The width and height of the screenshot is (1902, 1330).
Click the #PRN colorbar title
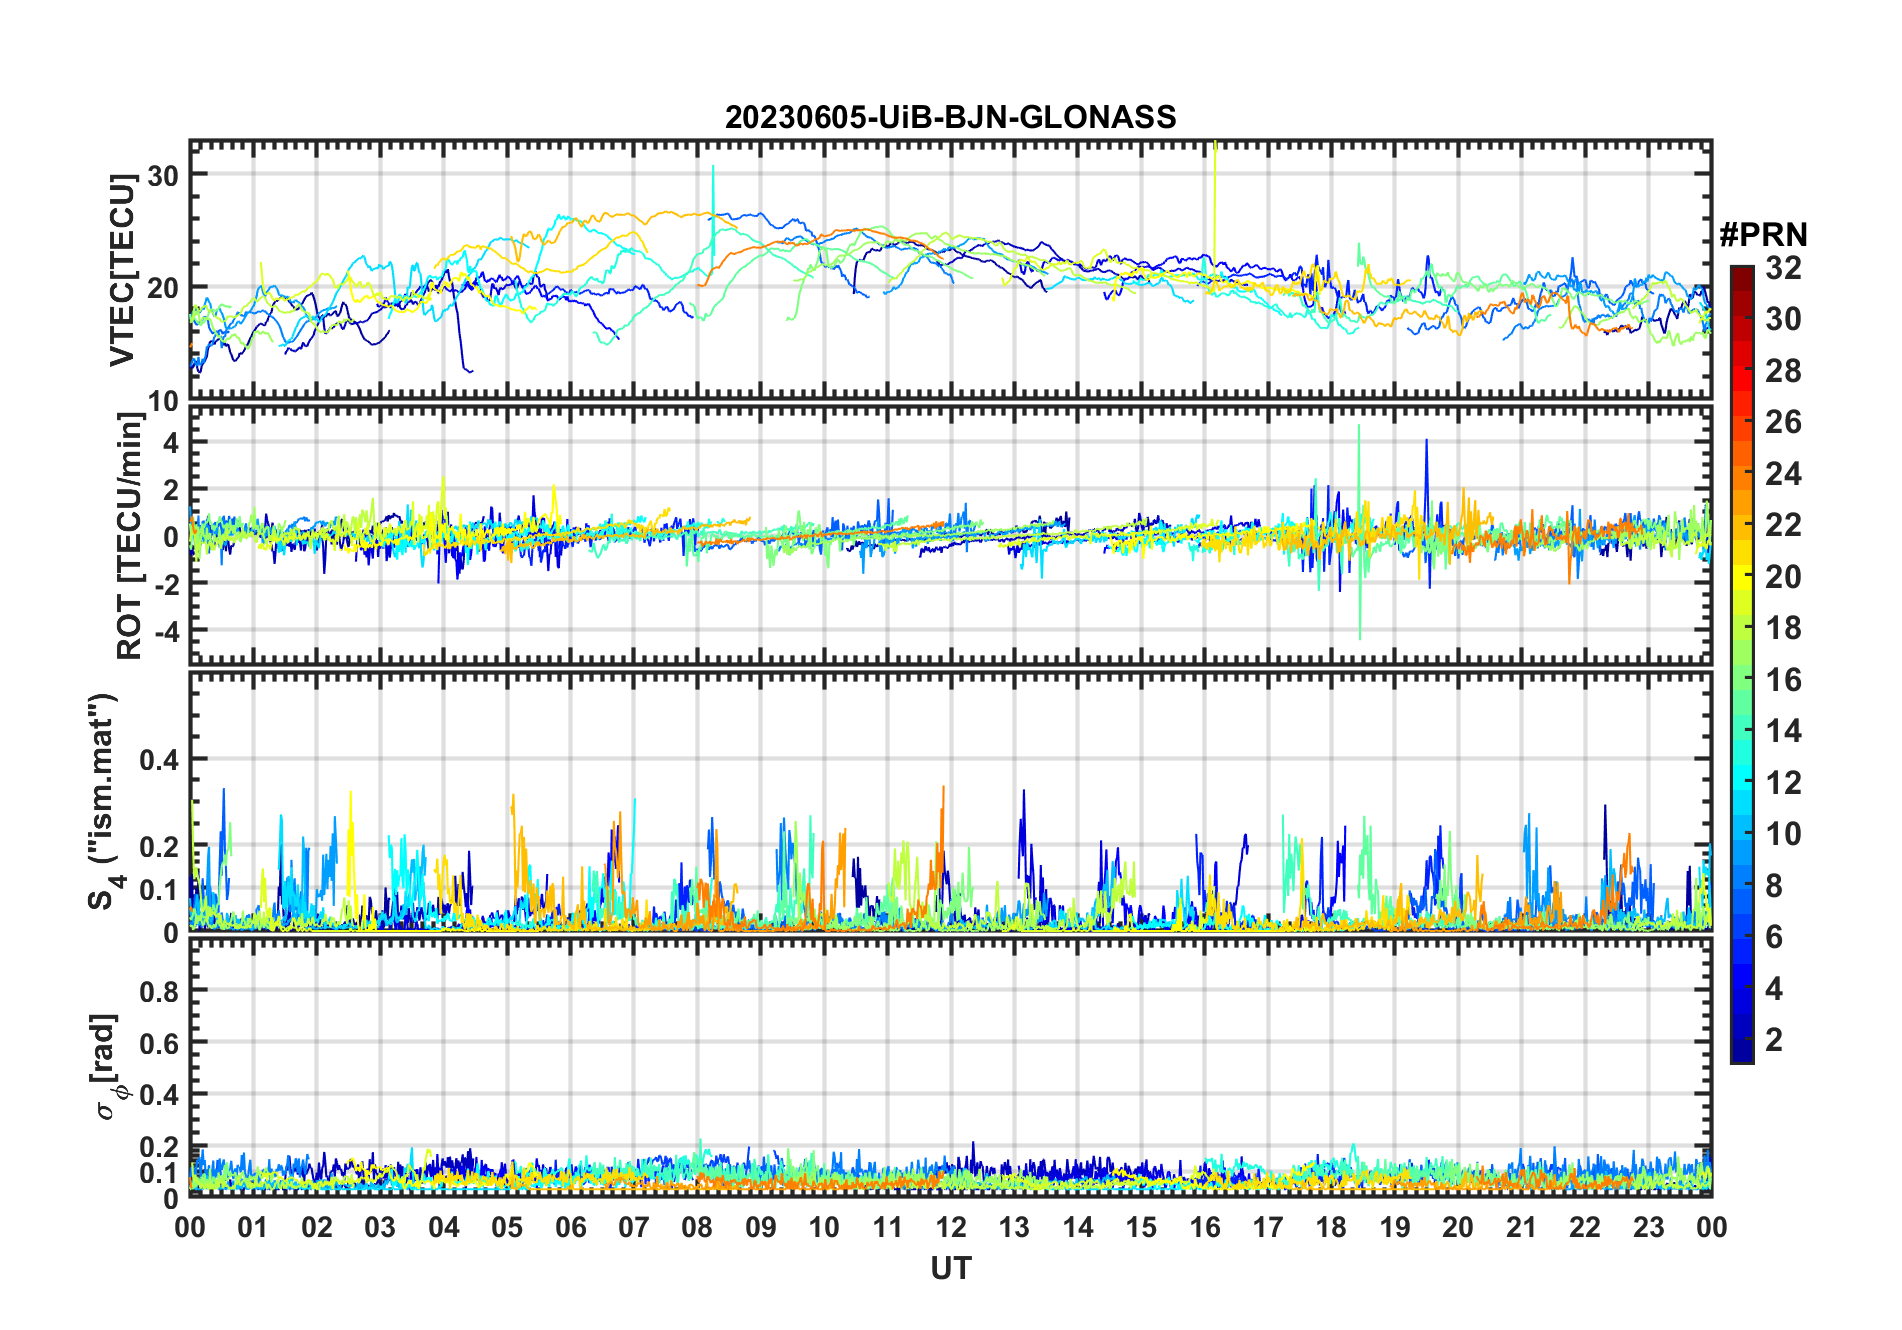pos(1763,235)
